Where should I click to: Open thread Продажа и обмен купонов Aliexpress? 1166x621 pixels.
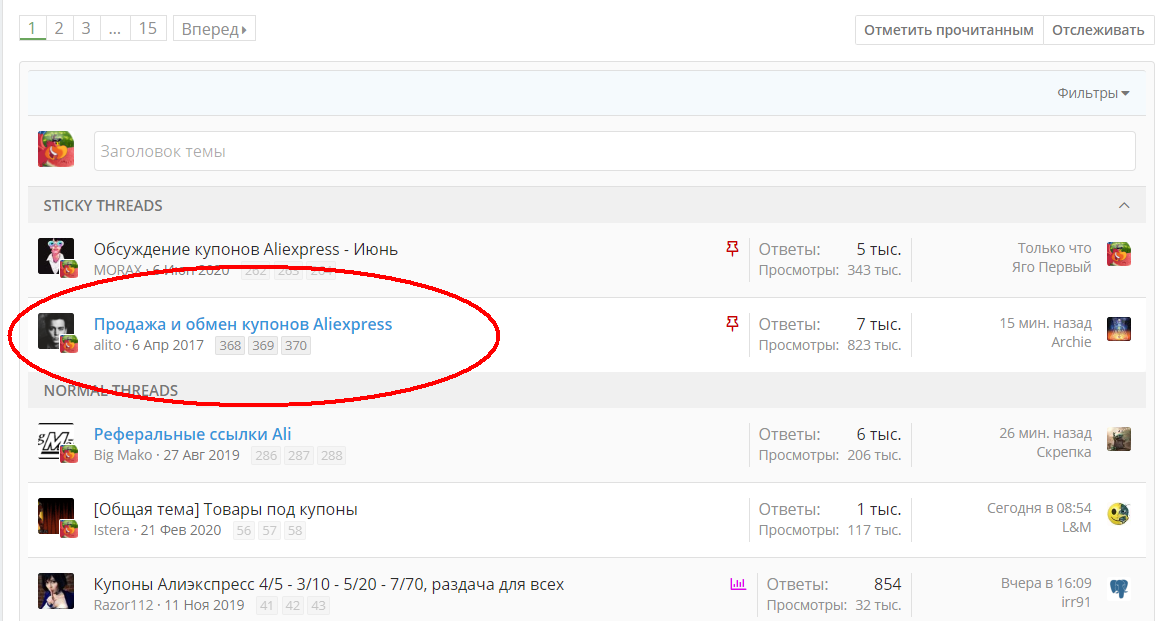point(242,324)
